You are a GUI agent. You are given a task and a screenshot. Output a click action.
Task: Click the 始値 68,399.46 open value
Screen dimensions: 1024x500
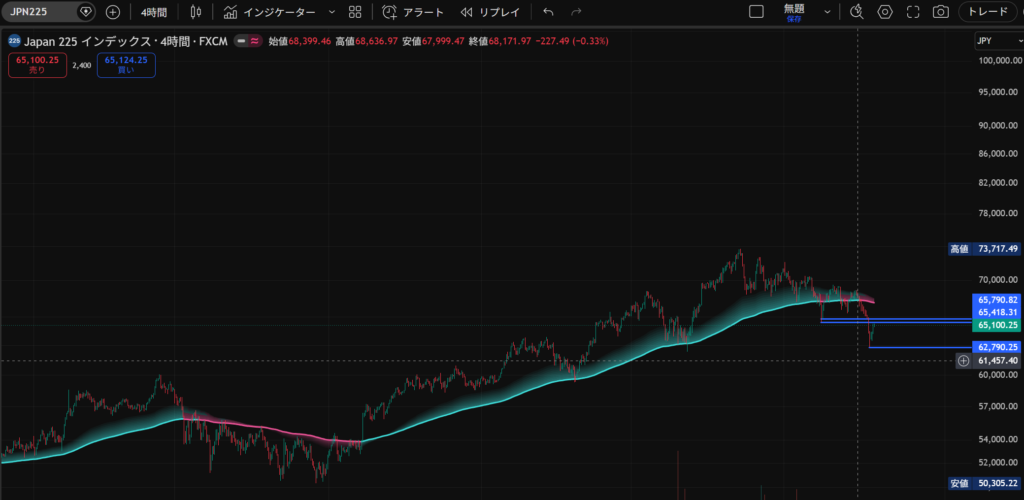tap(301, 40)
